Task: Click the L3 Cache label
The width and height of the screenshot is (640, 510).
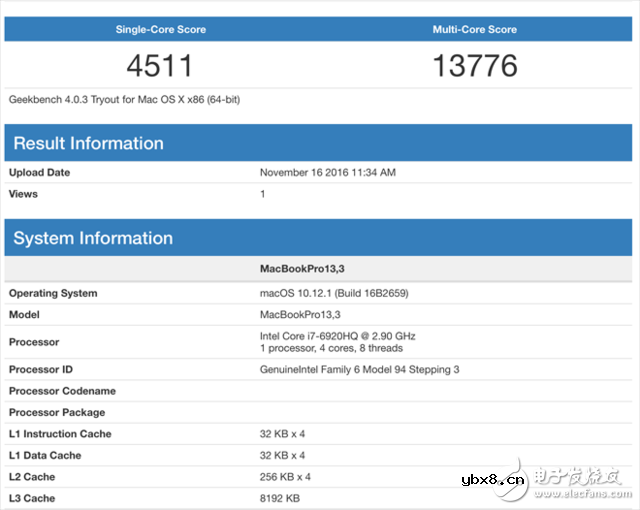Action: tap(32, 499)
